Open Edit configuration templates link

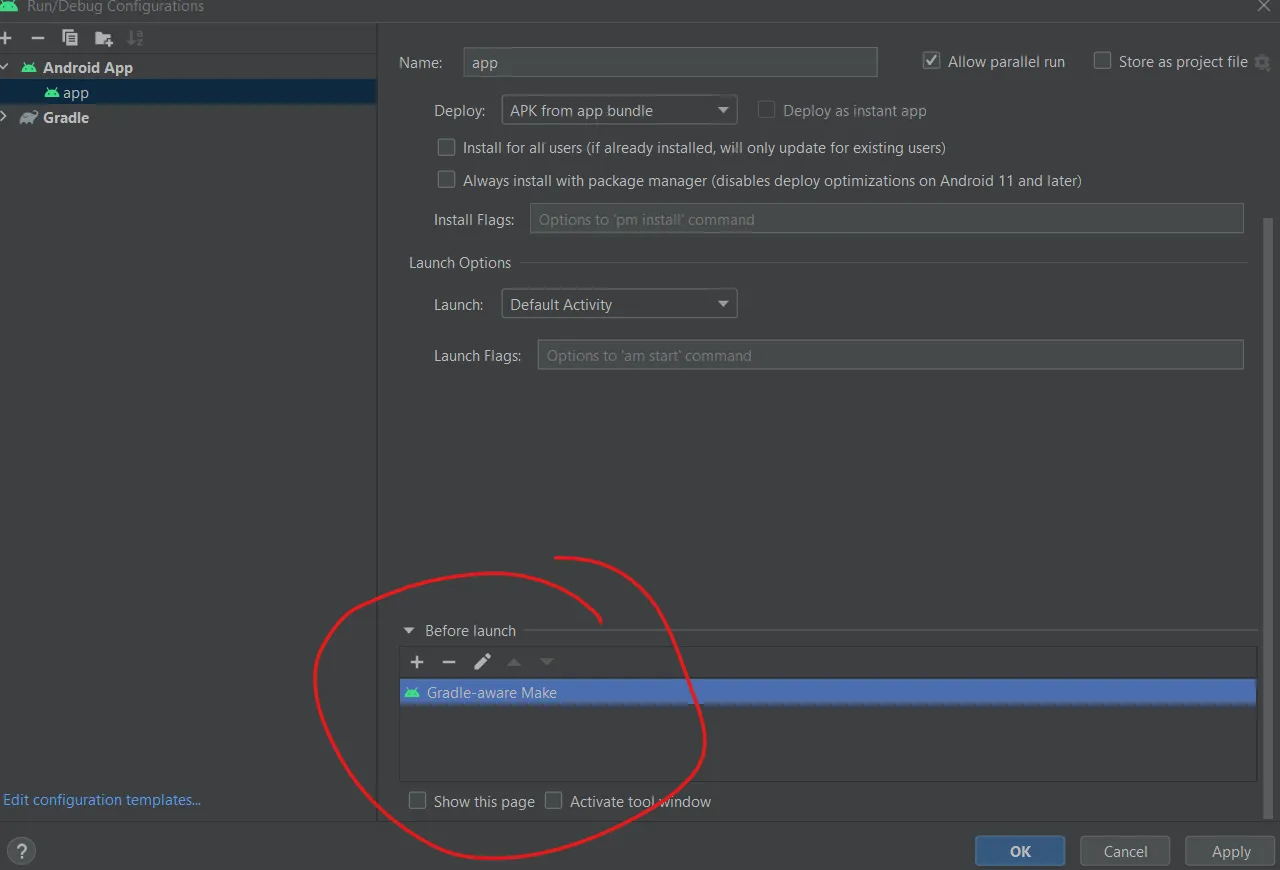click(x=102, y=800)
